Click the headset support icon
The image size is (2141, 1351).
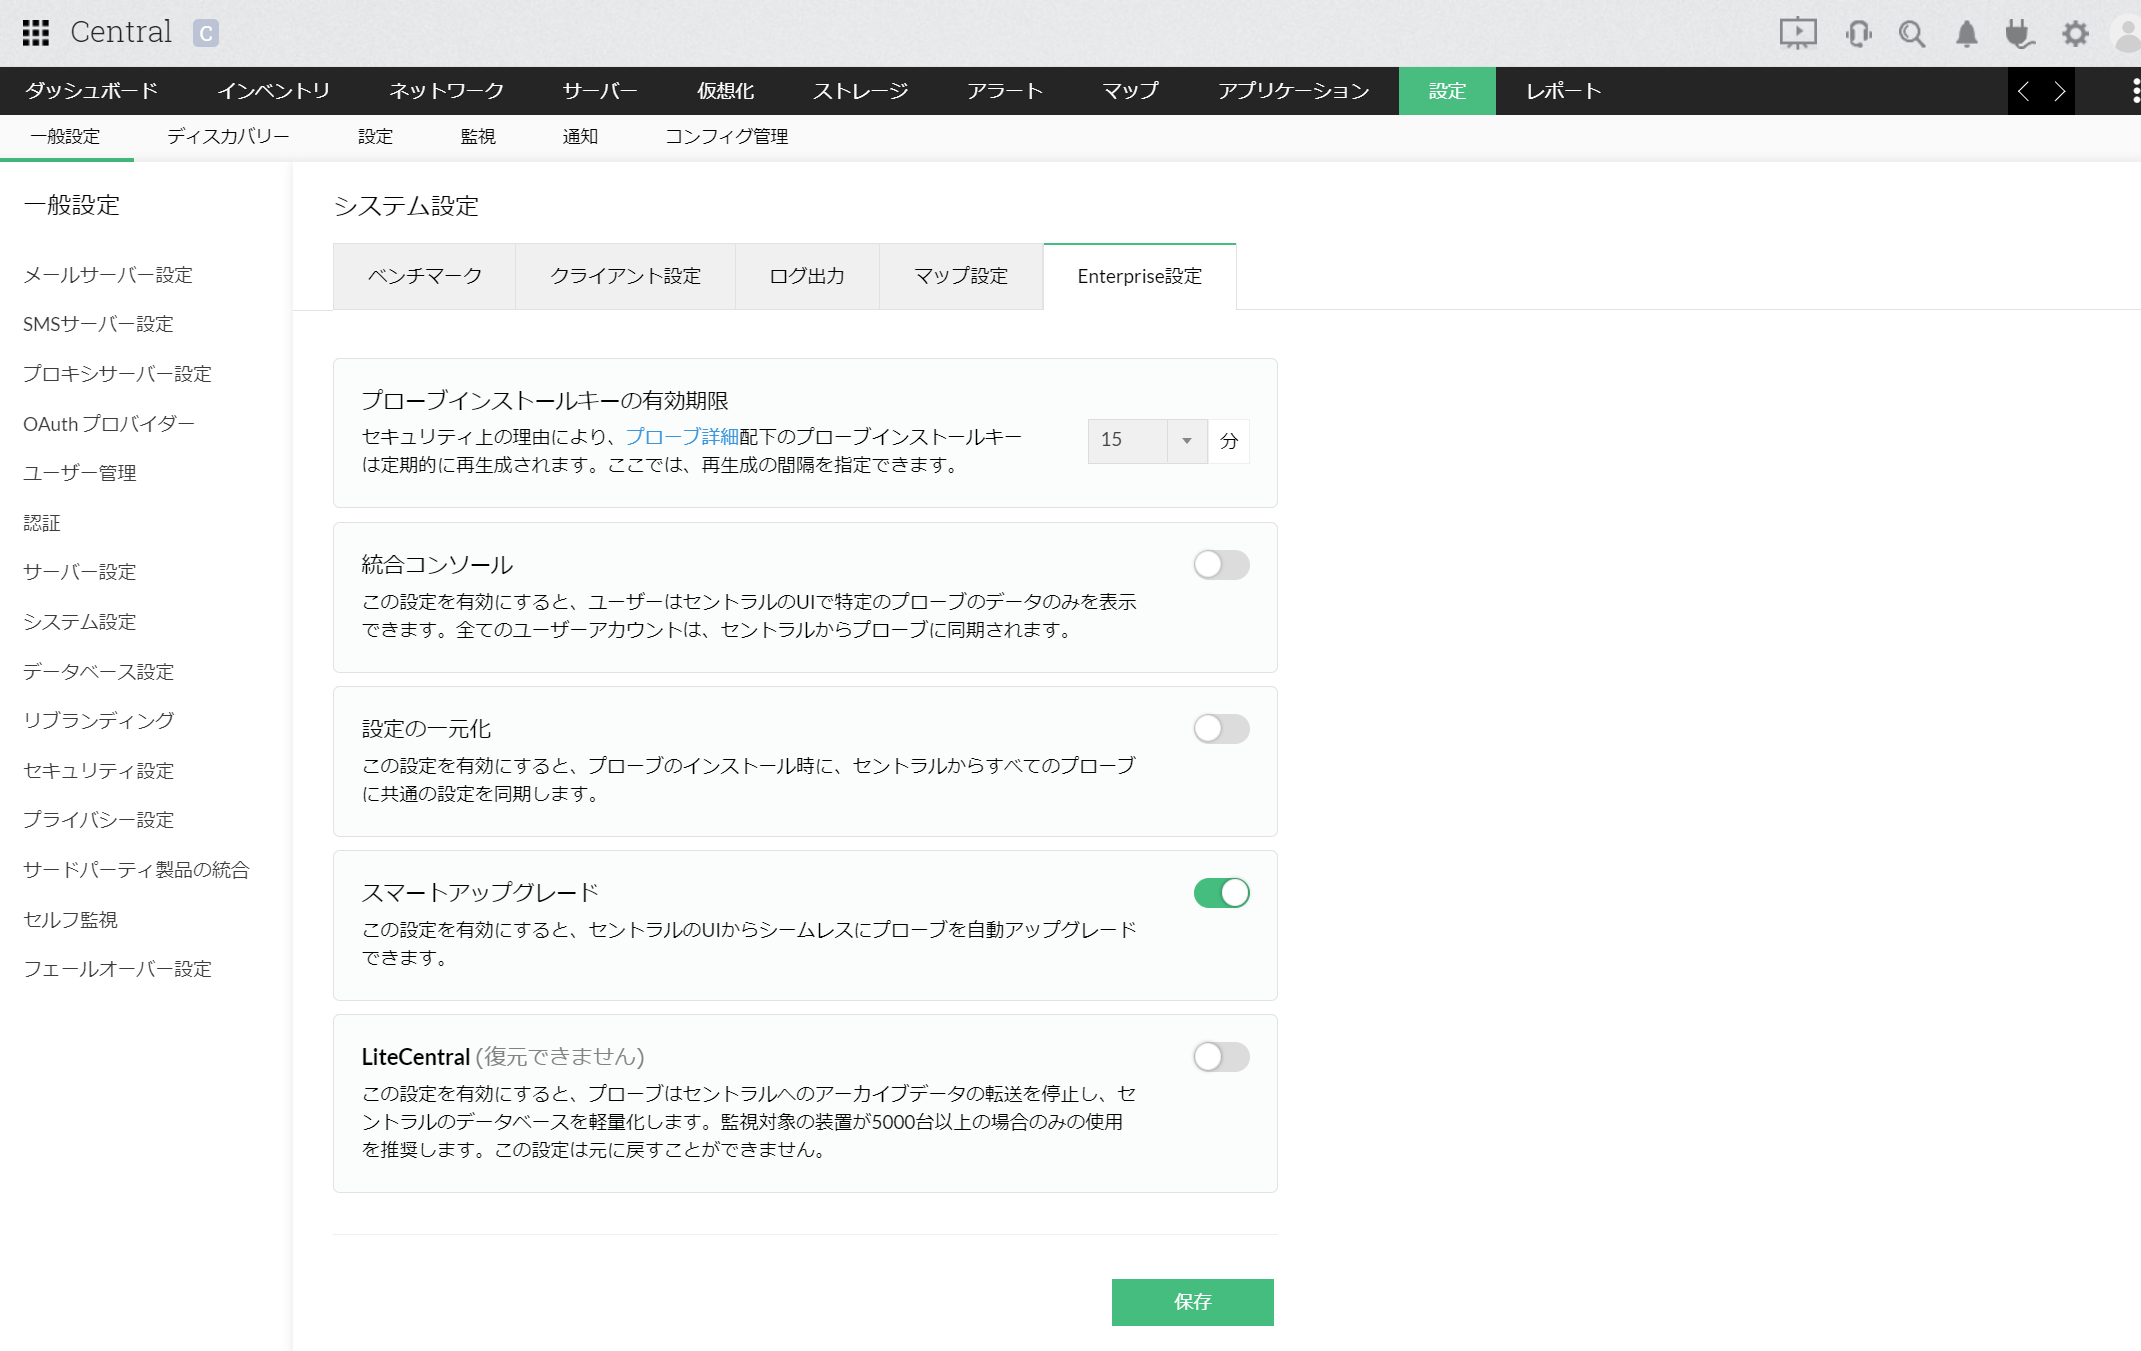pos(1858,34)
